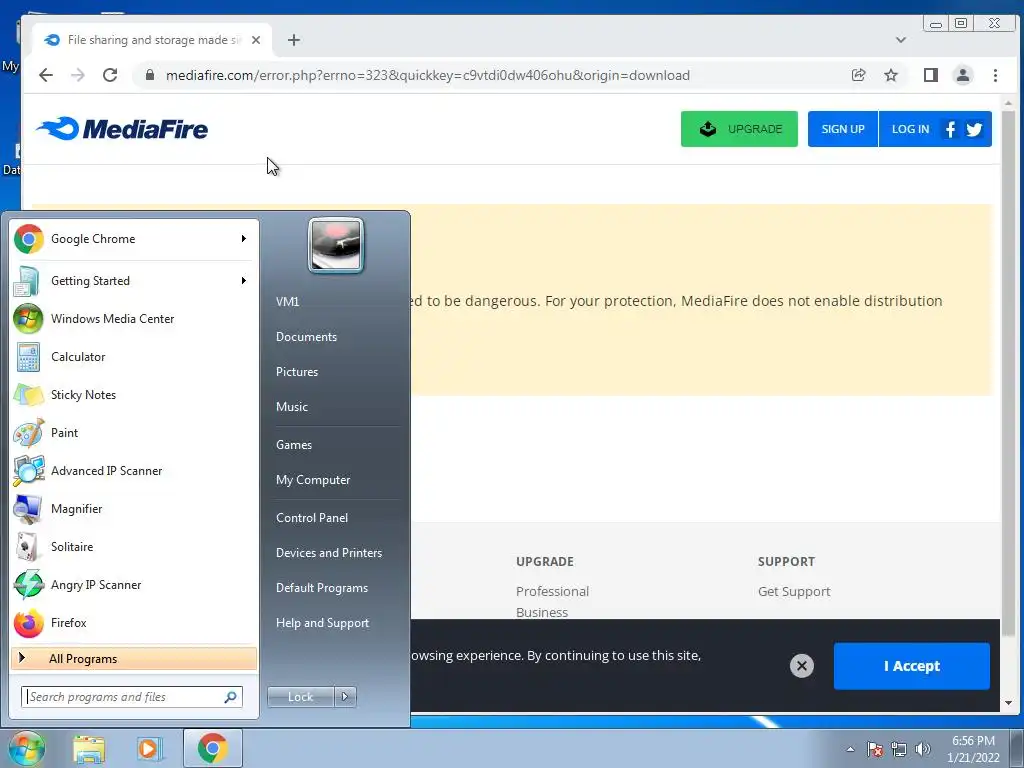Open Default Programs
1024x768 pixels.
pos(322,588)
